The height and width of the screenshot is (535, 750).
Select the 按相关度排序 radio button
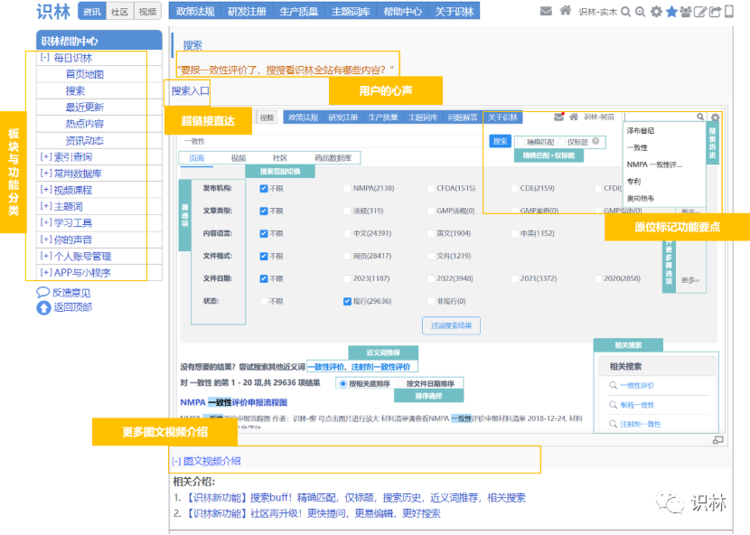coord(342,383)
